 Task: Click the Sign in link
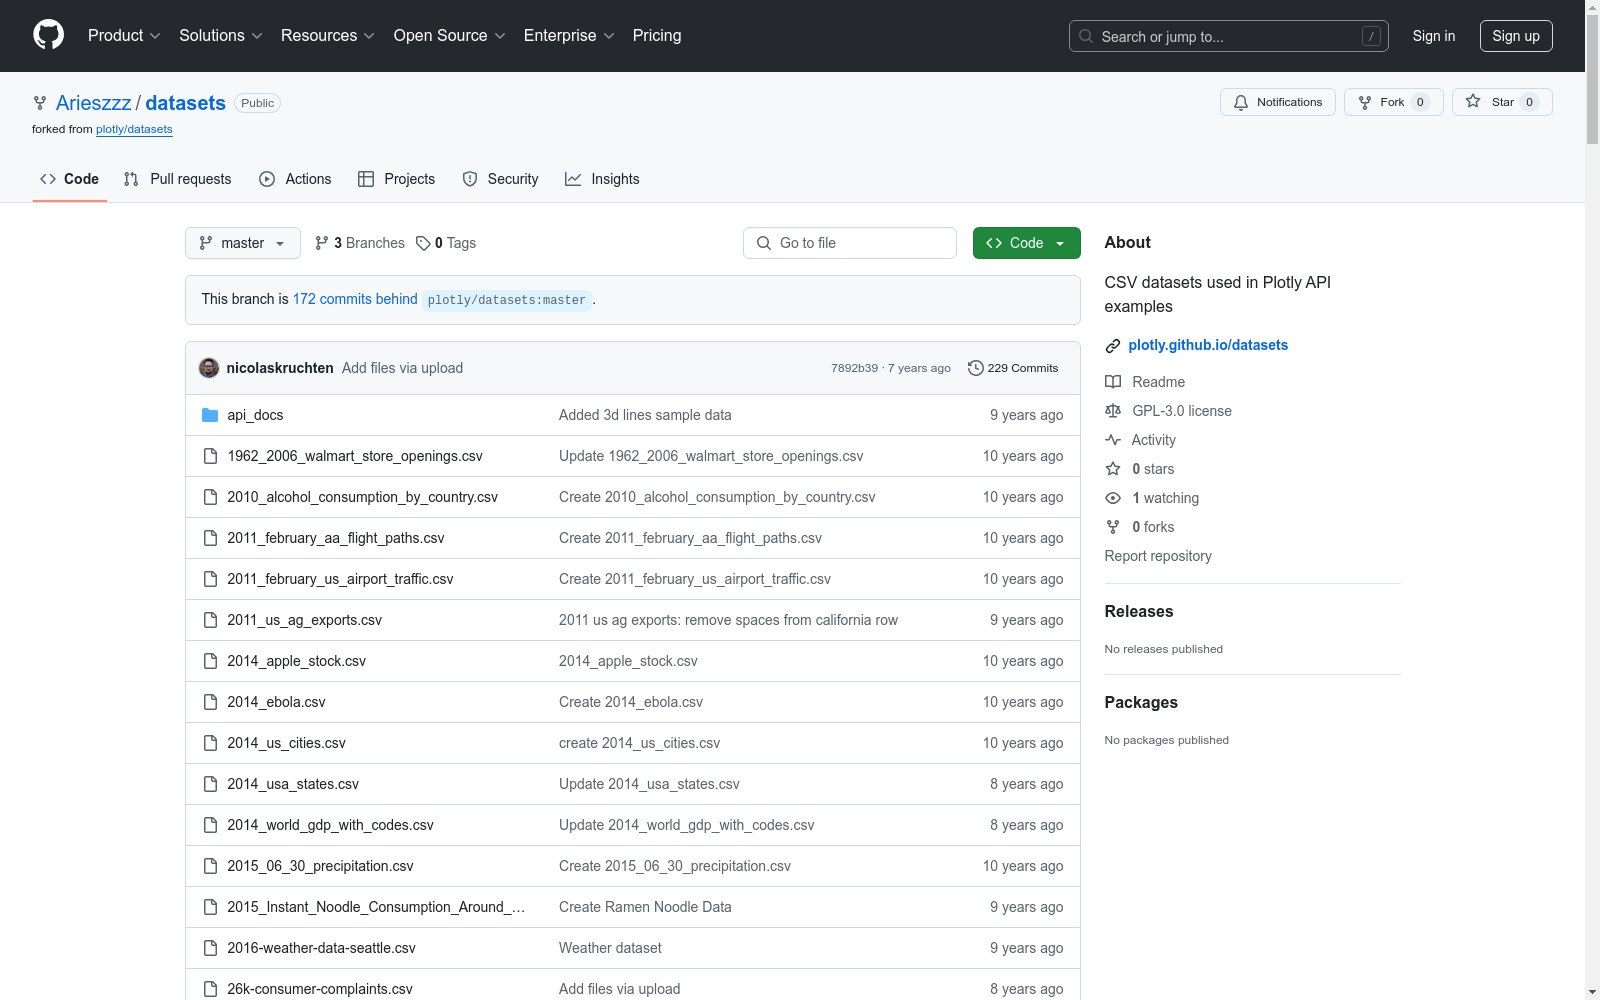[x=1433, y=36]
